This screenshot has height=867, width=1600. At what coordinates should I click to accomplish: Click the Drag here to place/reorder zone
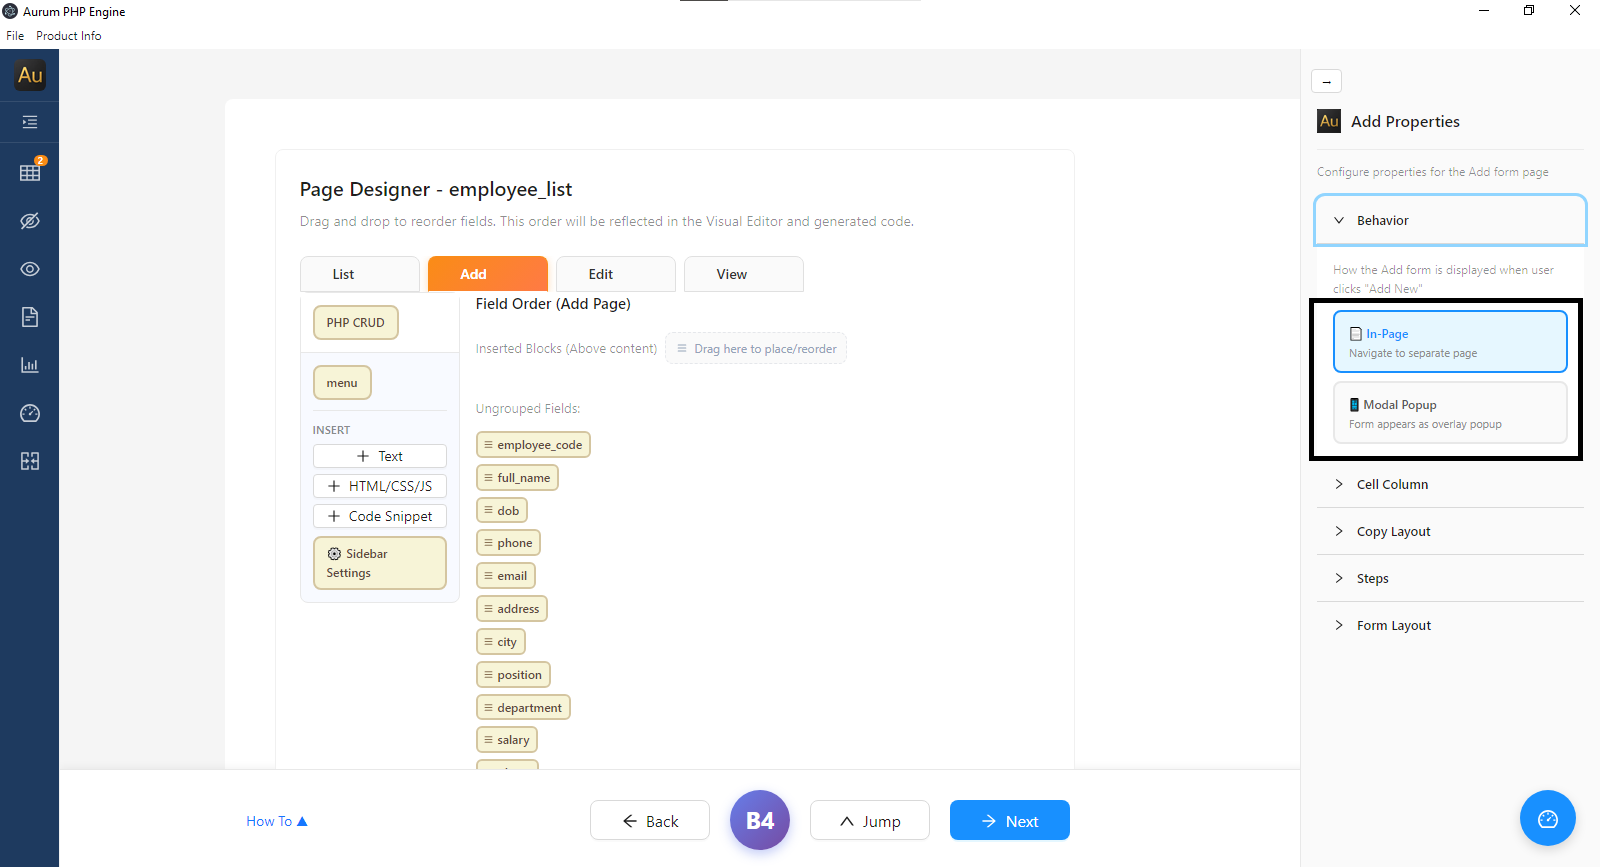(x=756, y=348)
